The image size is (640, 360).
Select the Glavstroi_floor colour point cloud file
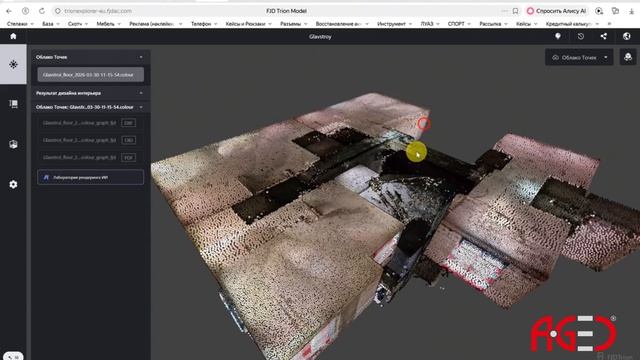point(90,75)
